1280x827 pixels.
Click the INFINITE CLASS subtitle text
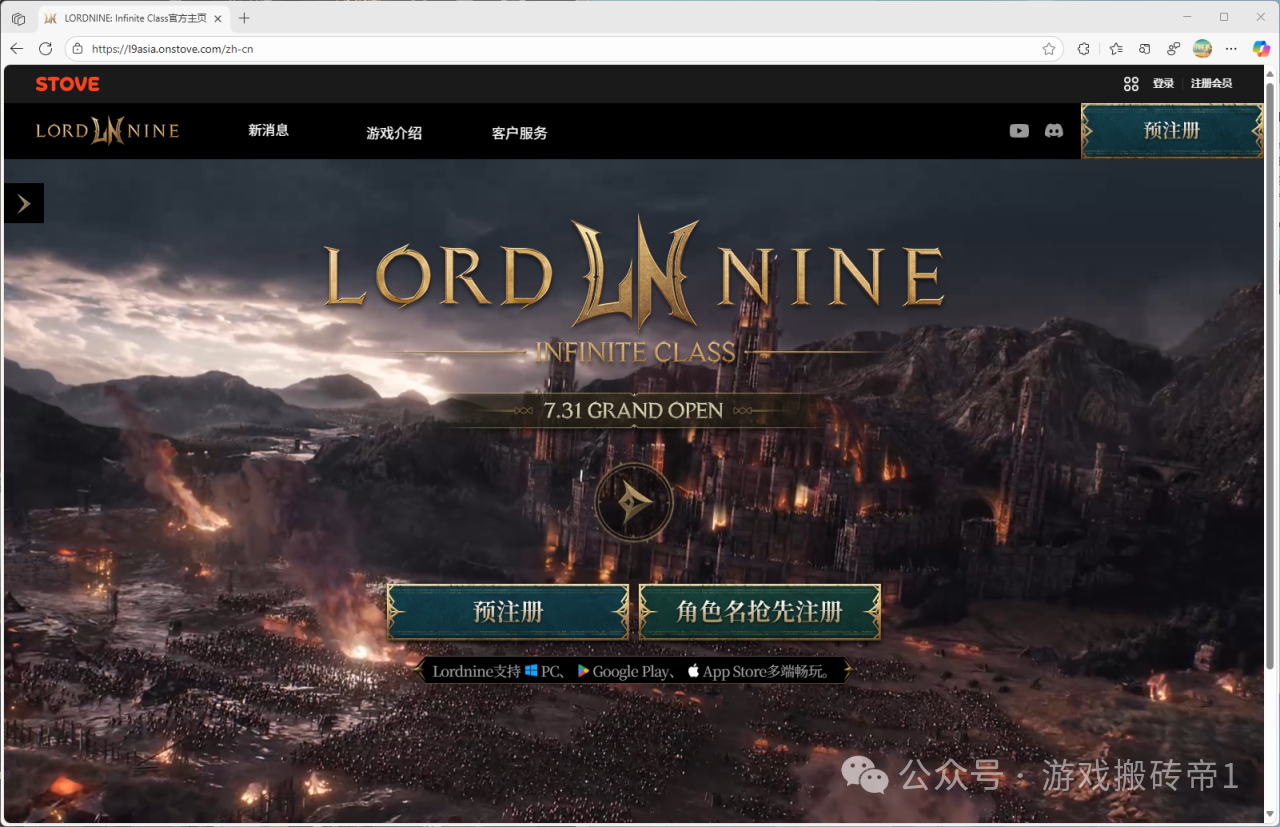pos(635,352)
